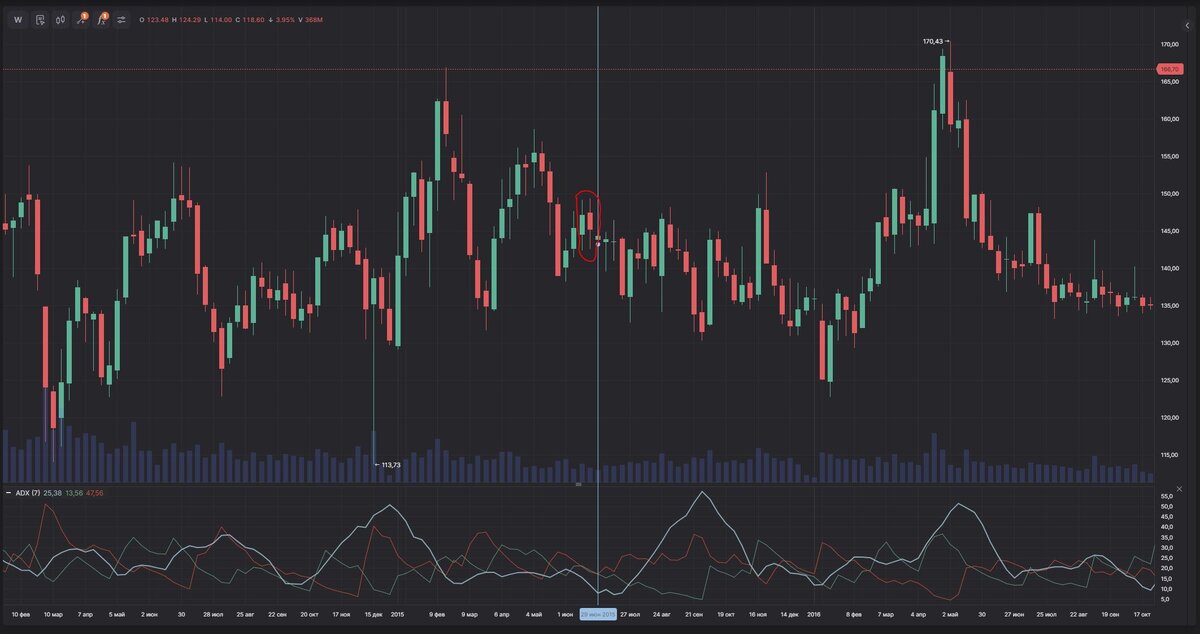1200x634 pixels.
Task: Click the 166.70 price level tag
Action: 1169,69
